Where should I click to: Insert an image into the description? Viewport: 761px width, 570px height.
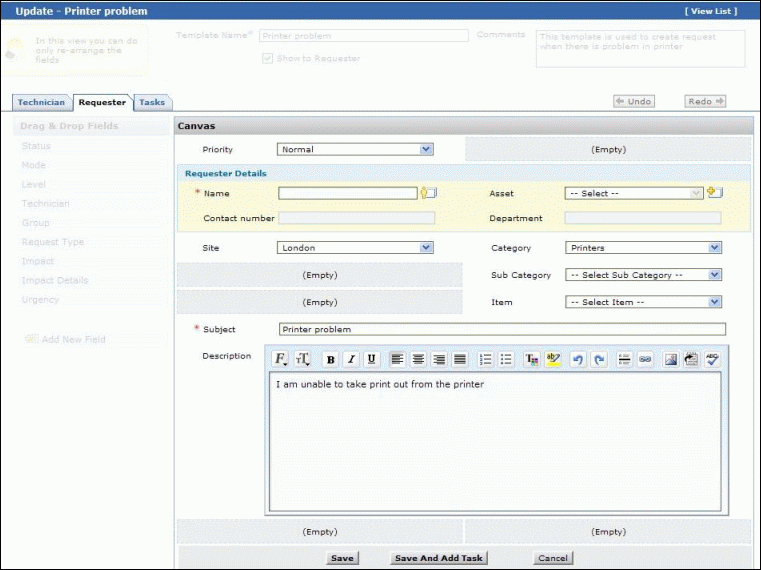coord(671,359)
